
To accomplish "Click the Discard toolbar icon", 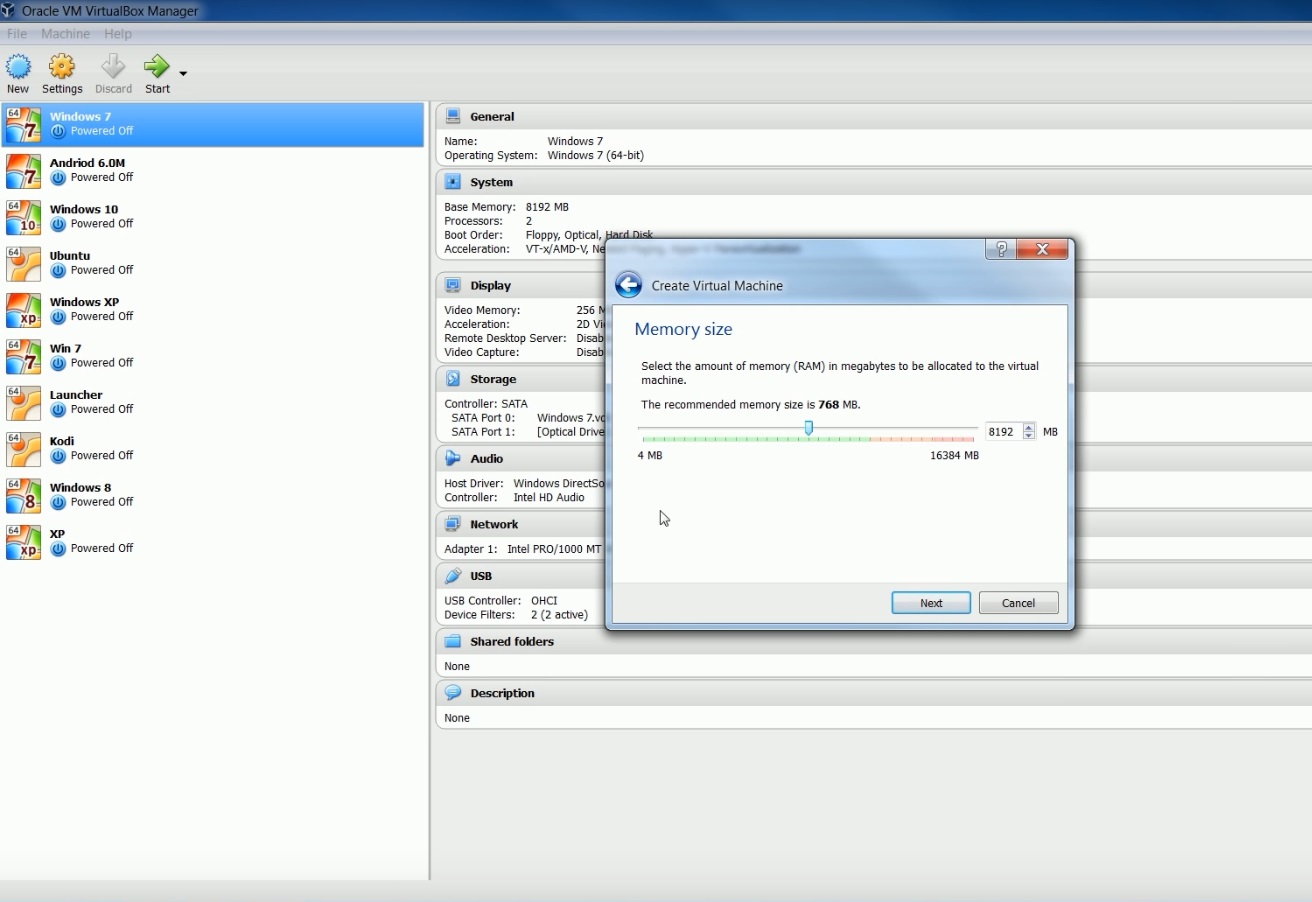I will coord(113,67).
